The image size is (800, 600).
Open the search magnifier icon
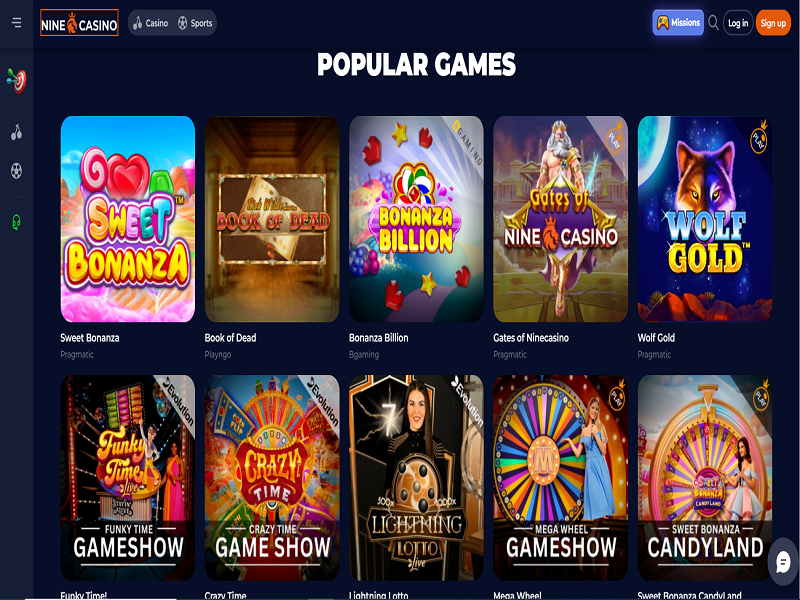click(x=713, y=23)
